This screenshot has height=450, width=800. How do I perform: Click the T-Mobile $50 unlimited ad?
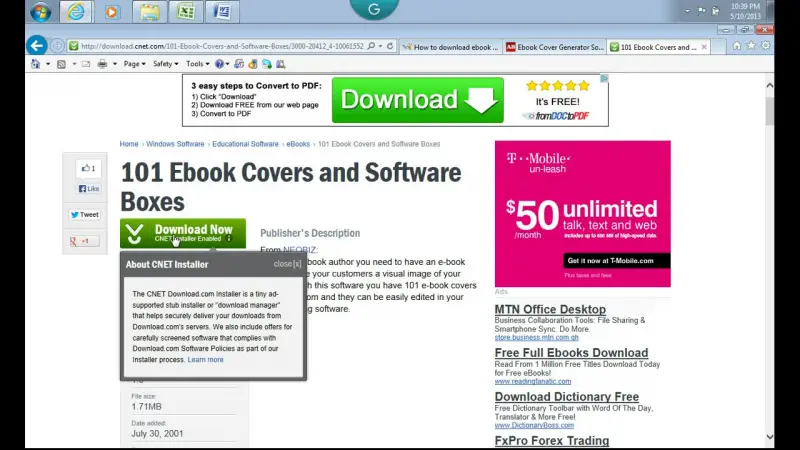[583, 213]
